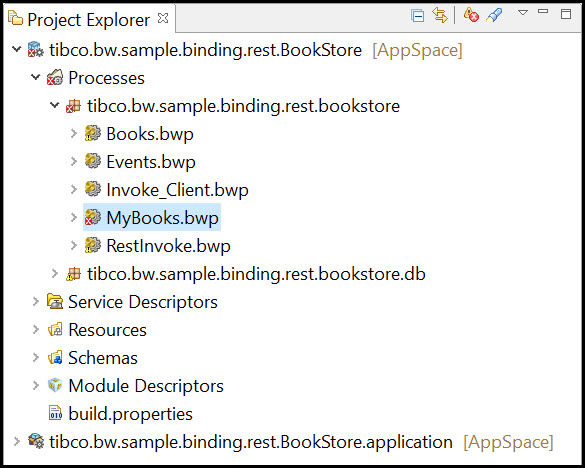Click the bookstore package icon with error
Viewport: 585px width, 468px height.
[73, 106]
